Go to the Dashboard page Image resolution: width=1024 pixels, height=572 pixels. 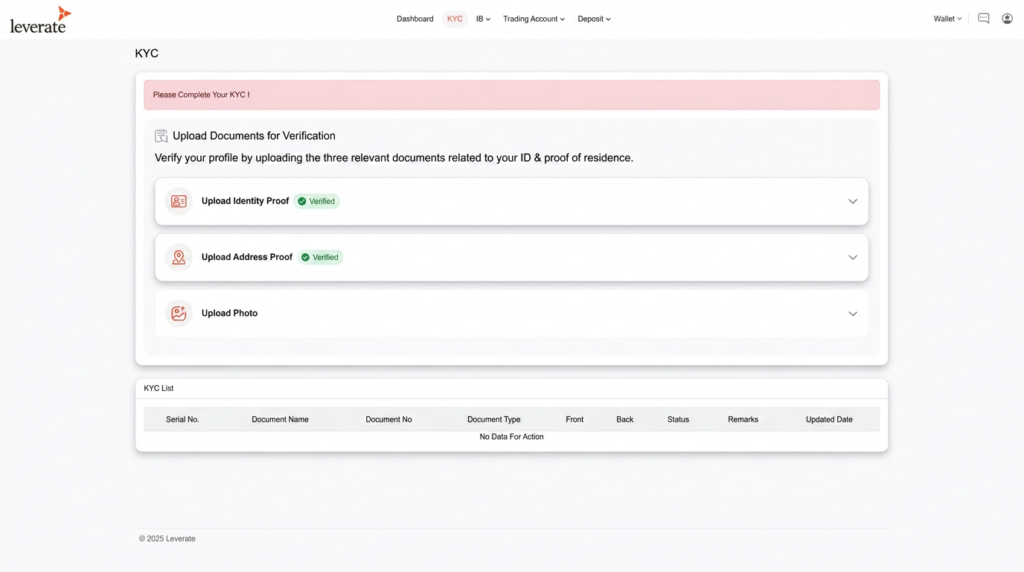click(x=415, y=19)
